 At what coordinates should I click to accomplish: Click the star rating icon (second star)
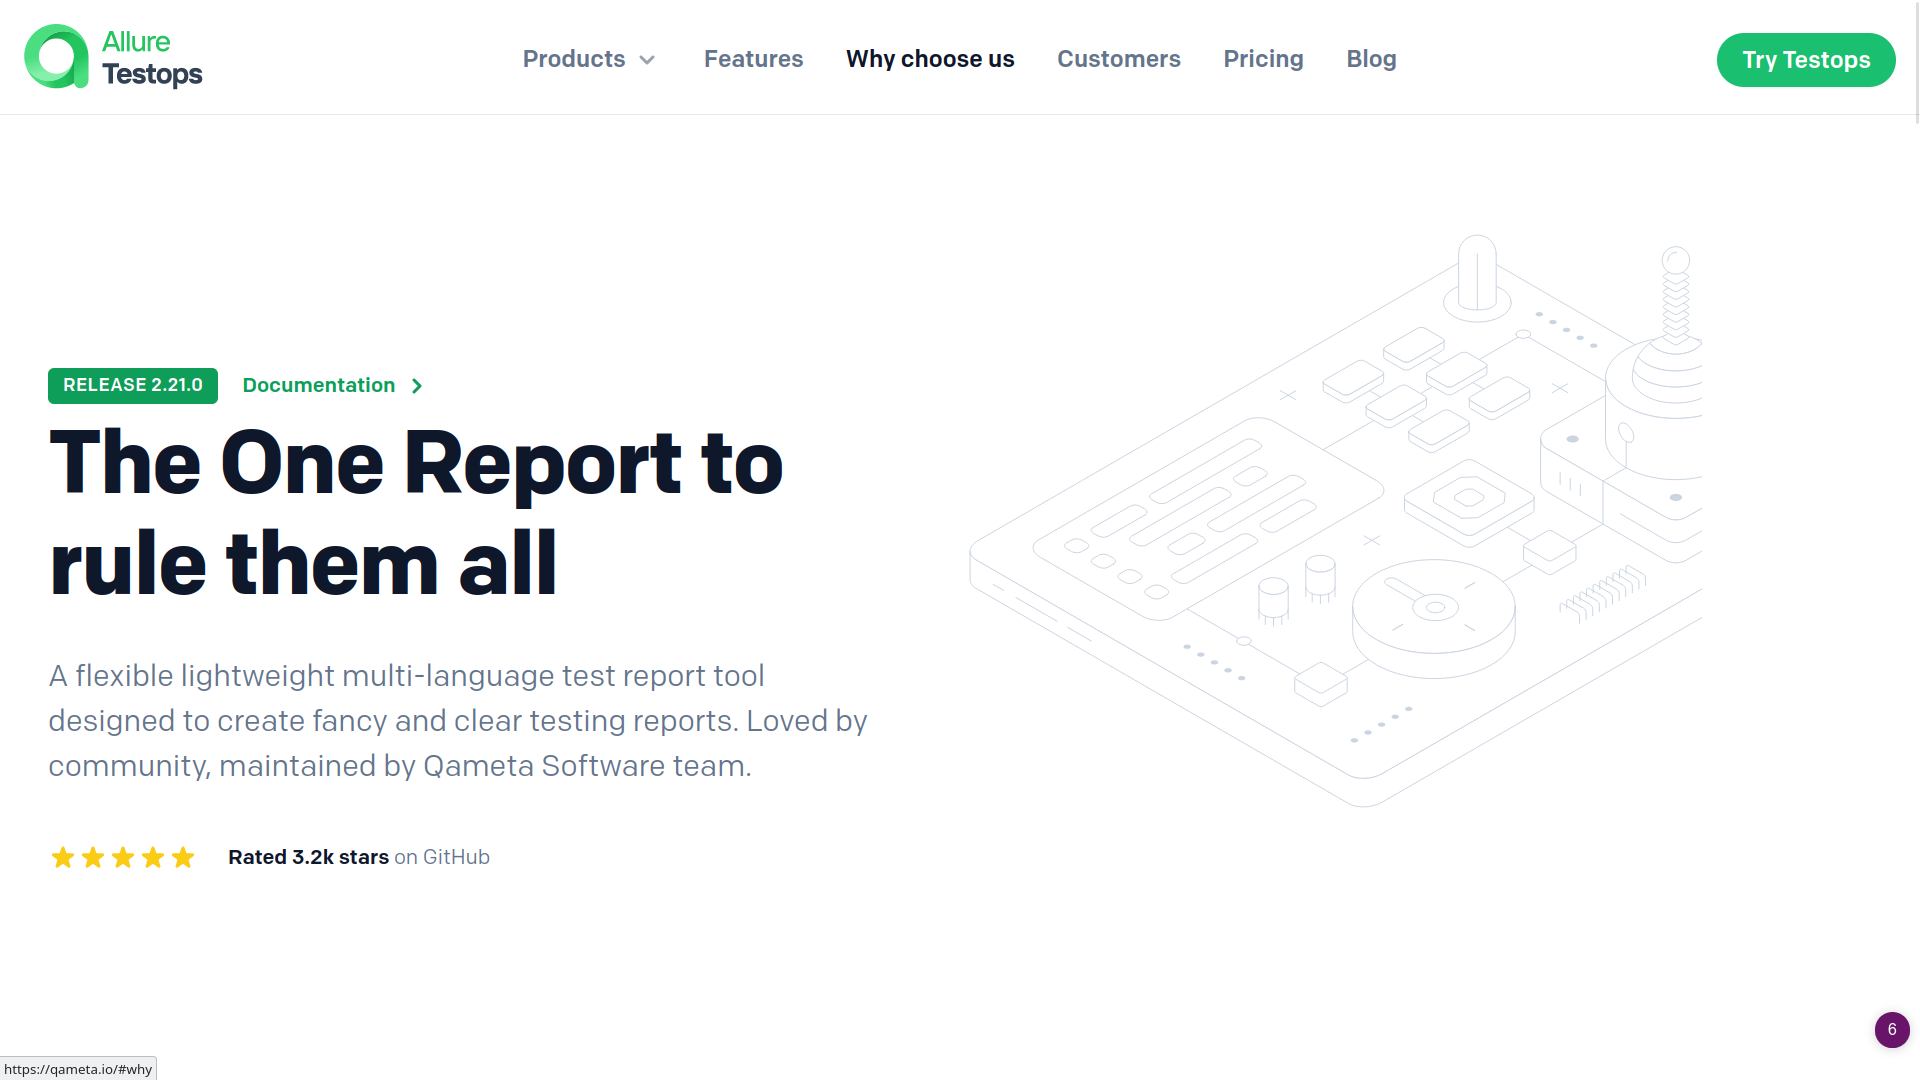92,857
